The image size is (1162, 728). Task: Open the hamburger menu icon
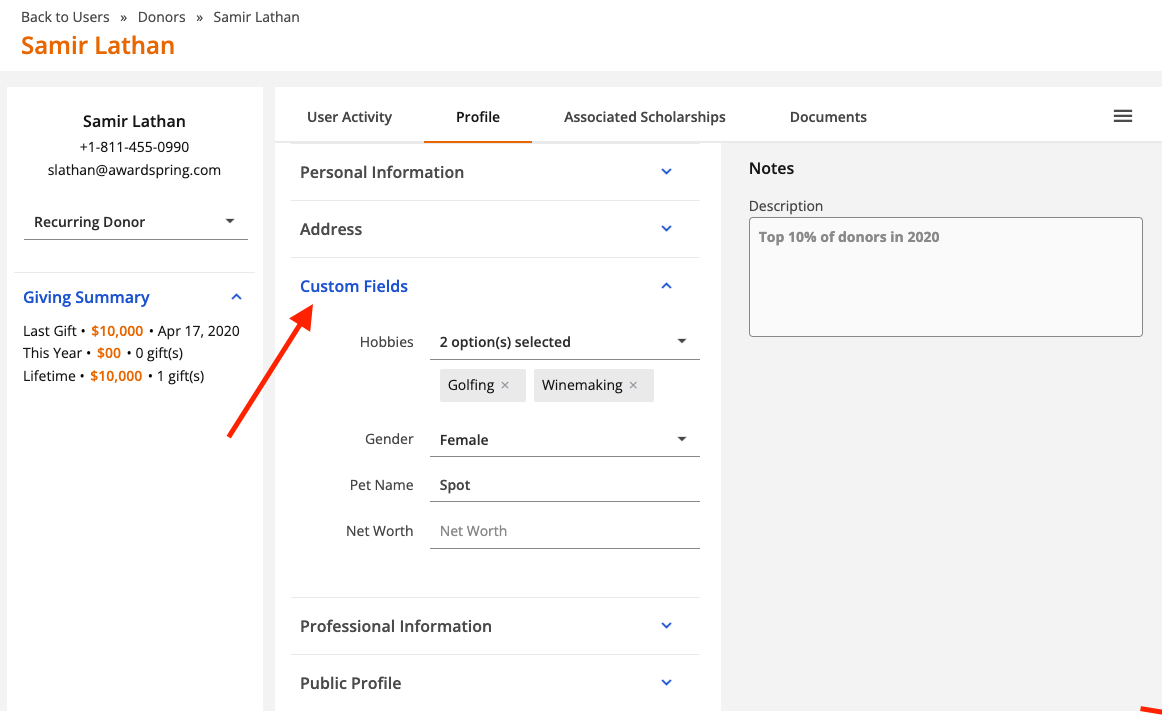point(1122,116)
